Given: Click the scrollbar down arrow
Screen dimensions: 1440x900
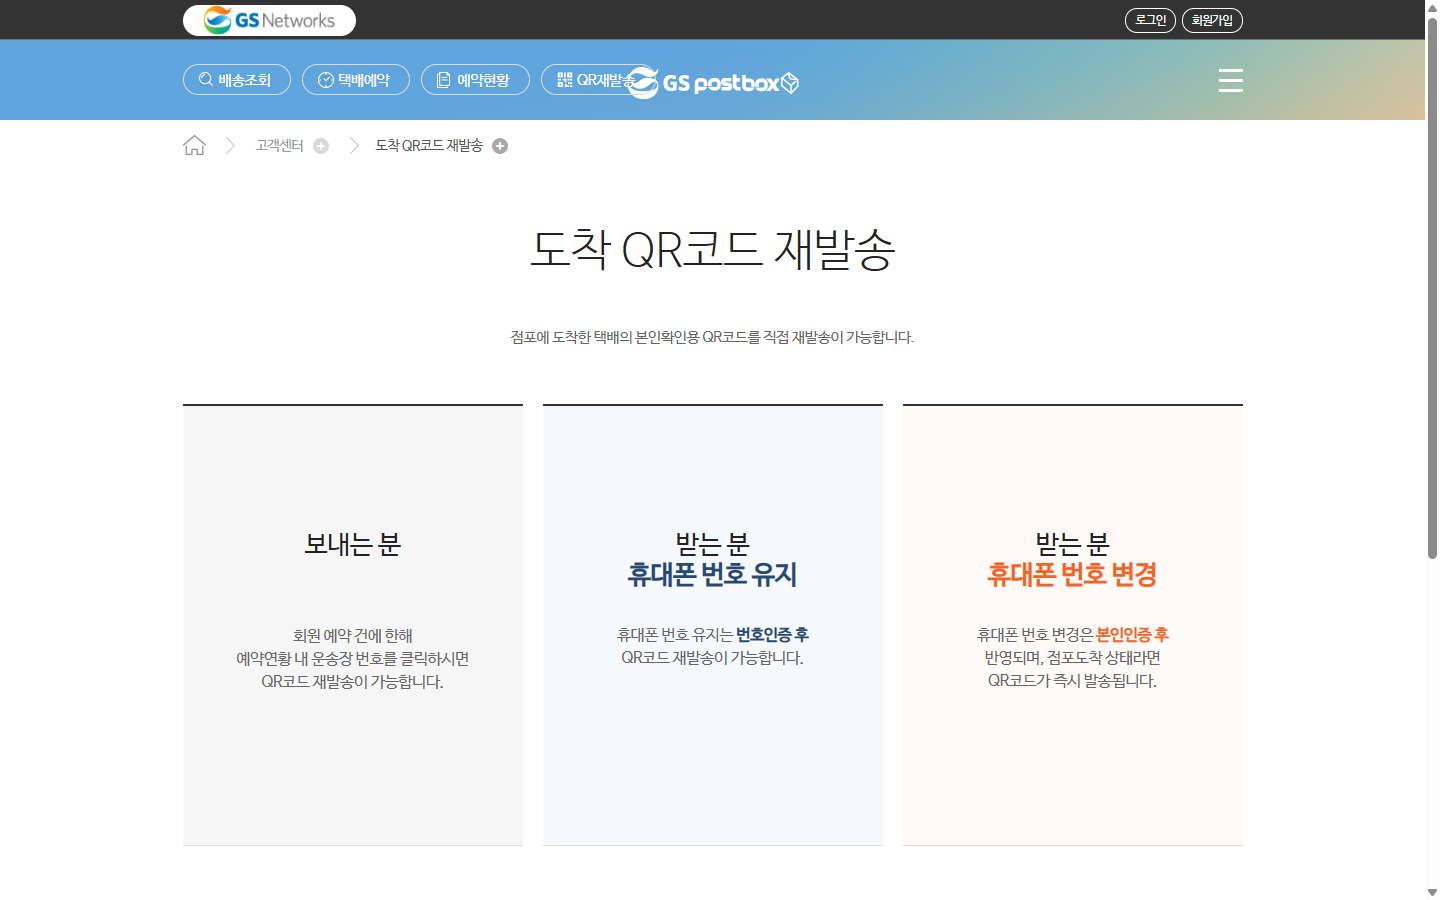Looking at the screenshot, I should 1432,892.
